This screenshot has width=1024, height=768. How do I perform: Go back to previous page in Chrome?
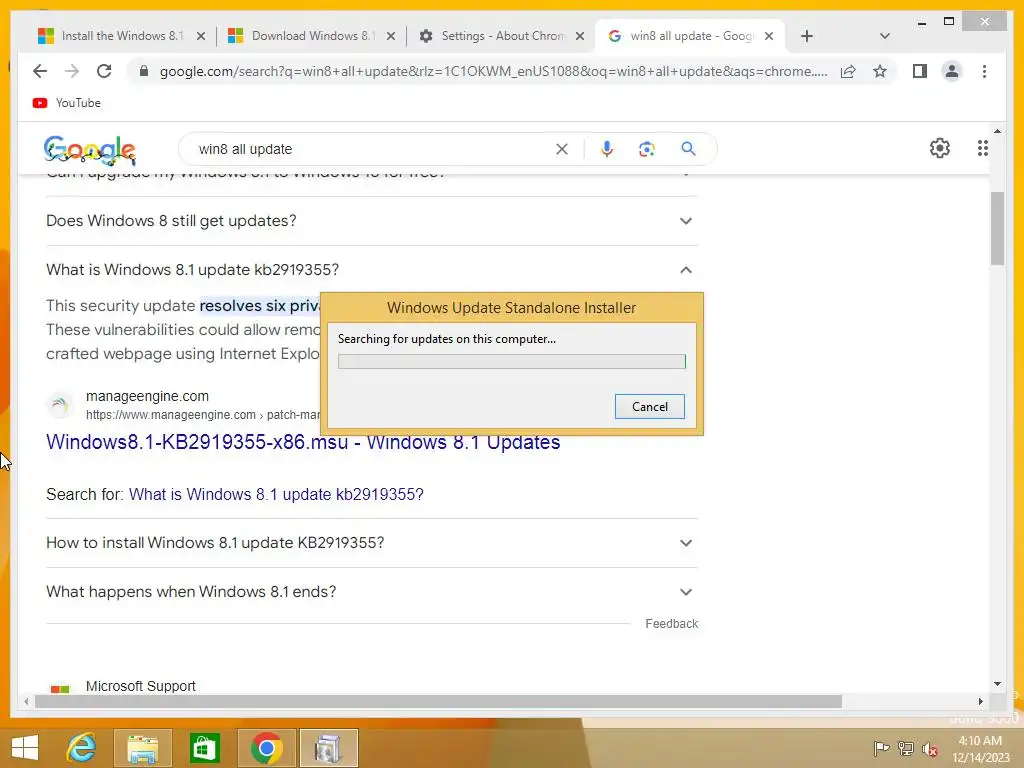pyautogui.click(x=40, y=71)
